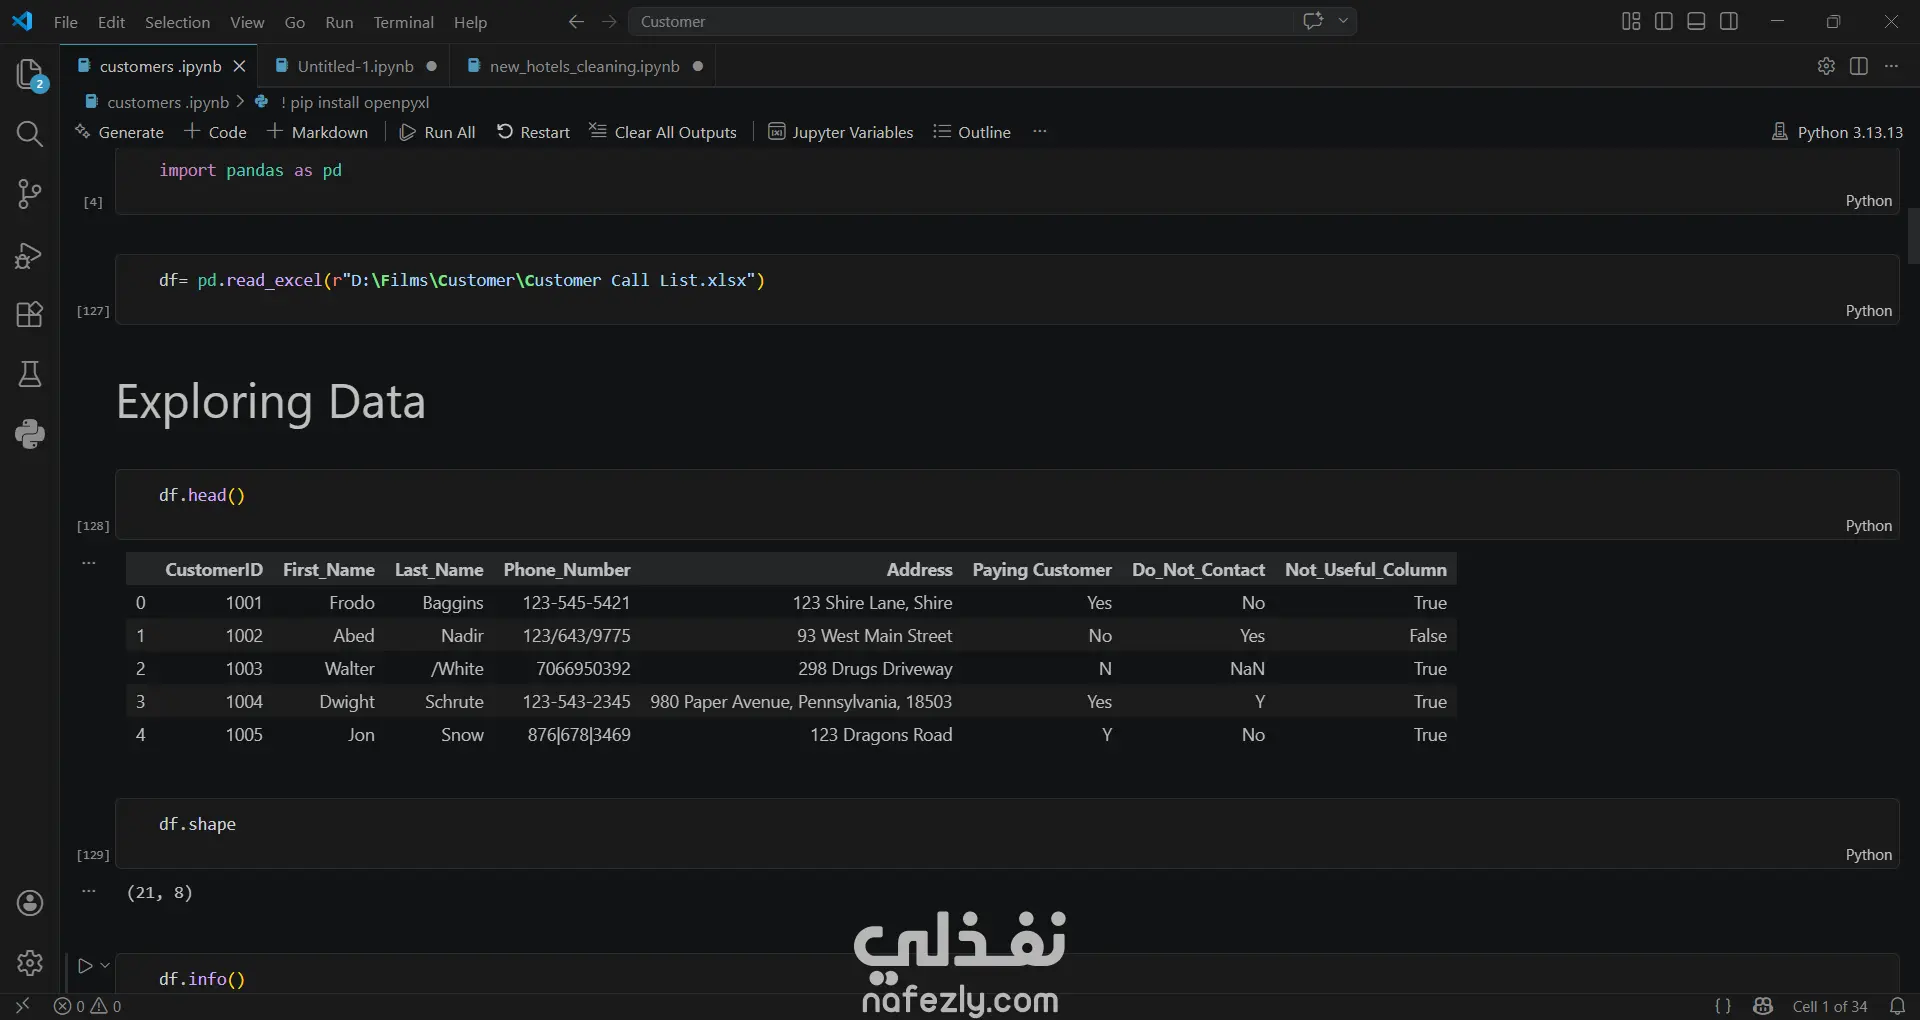Click Generate in notebook toolbar
The height and width of the screenshot is (1020, 1920).
click(119, 132)
